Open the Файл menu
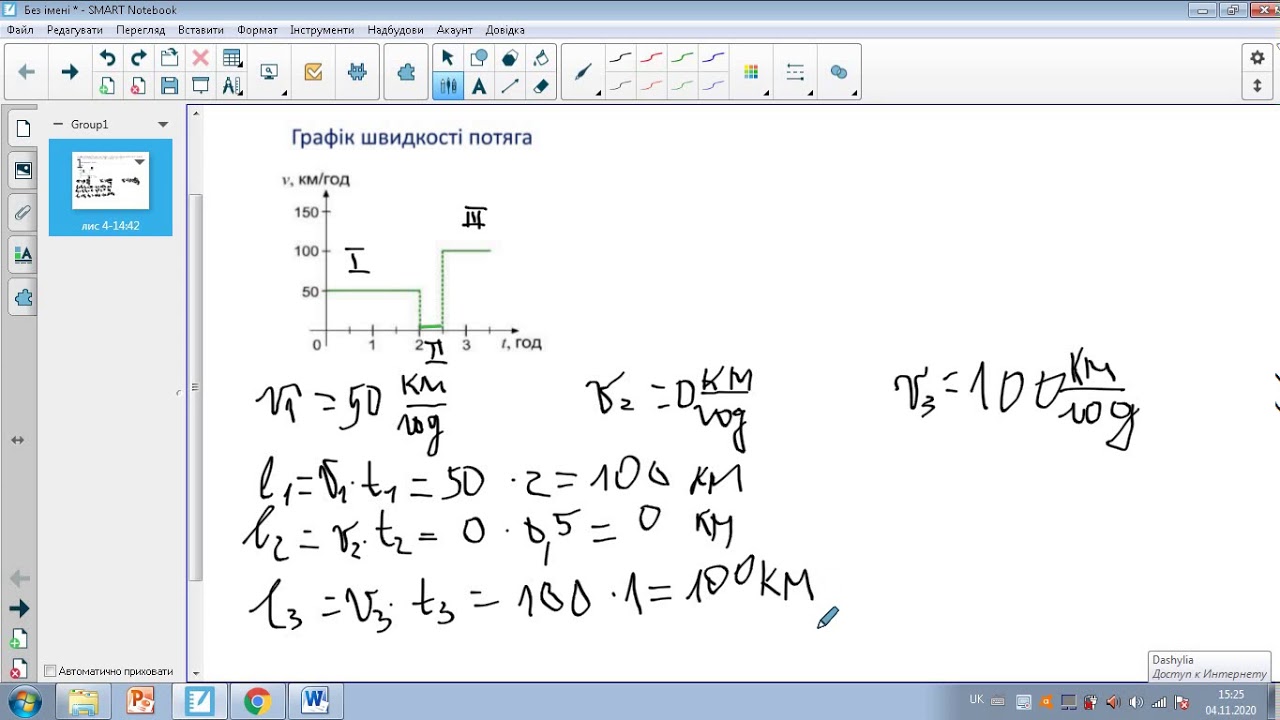The height and width of the screenshot is (720, 1280). coord(20,30)
